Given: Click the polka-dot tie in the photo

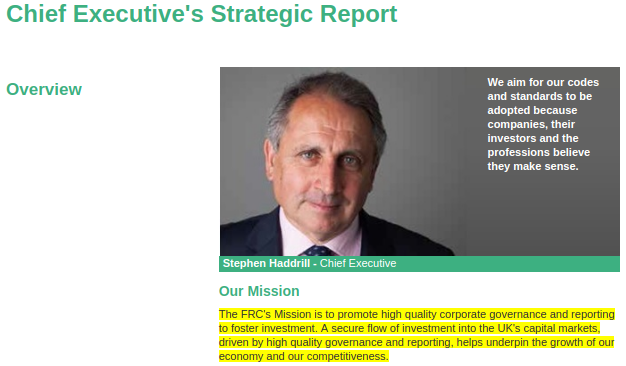Looking at the screenshot, I should (318, 251).
